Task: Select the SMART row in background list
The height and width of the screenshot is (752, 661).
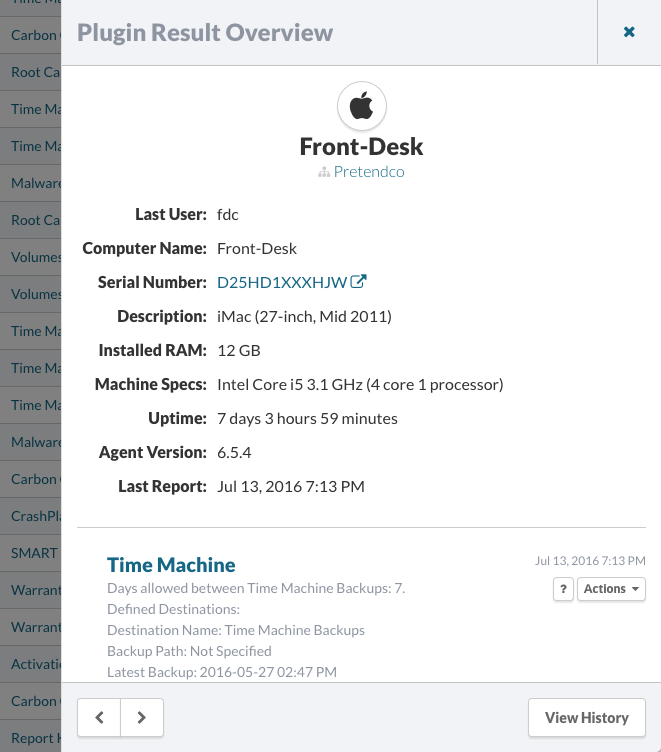Action: [x=31, y=553]
